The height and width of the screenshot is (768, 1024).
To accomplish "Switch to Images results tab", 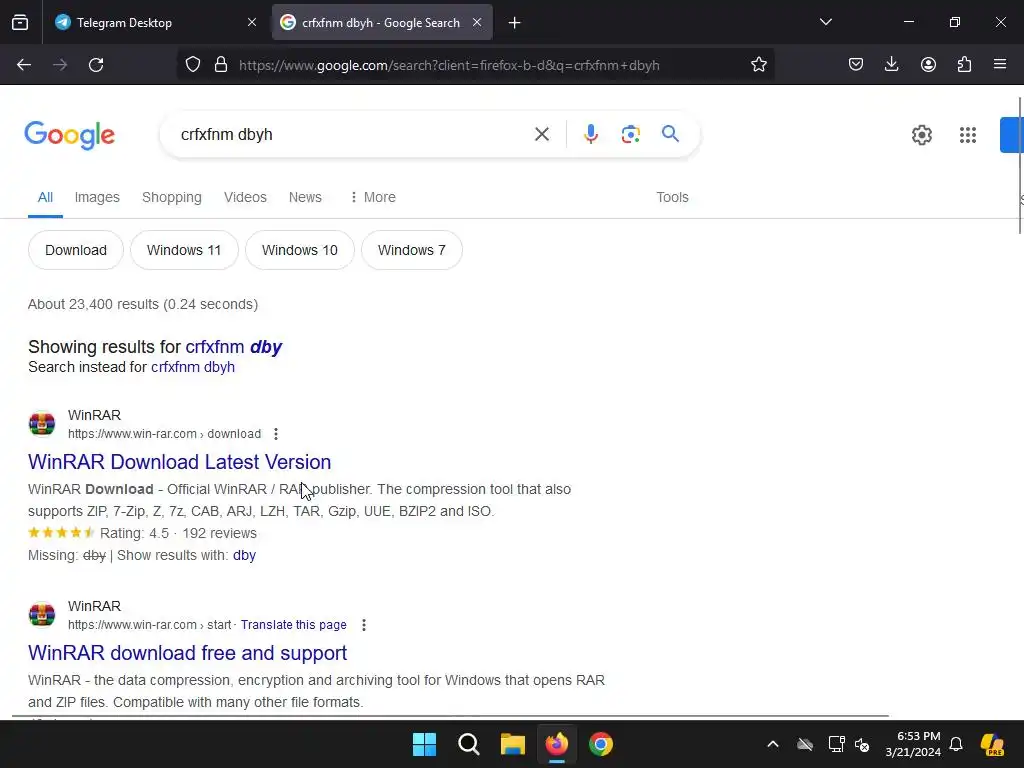I will (x=97, y=197).
